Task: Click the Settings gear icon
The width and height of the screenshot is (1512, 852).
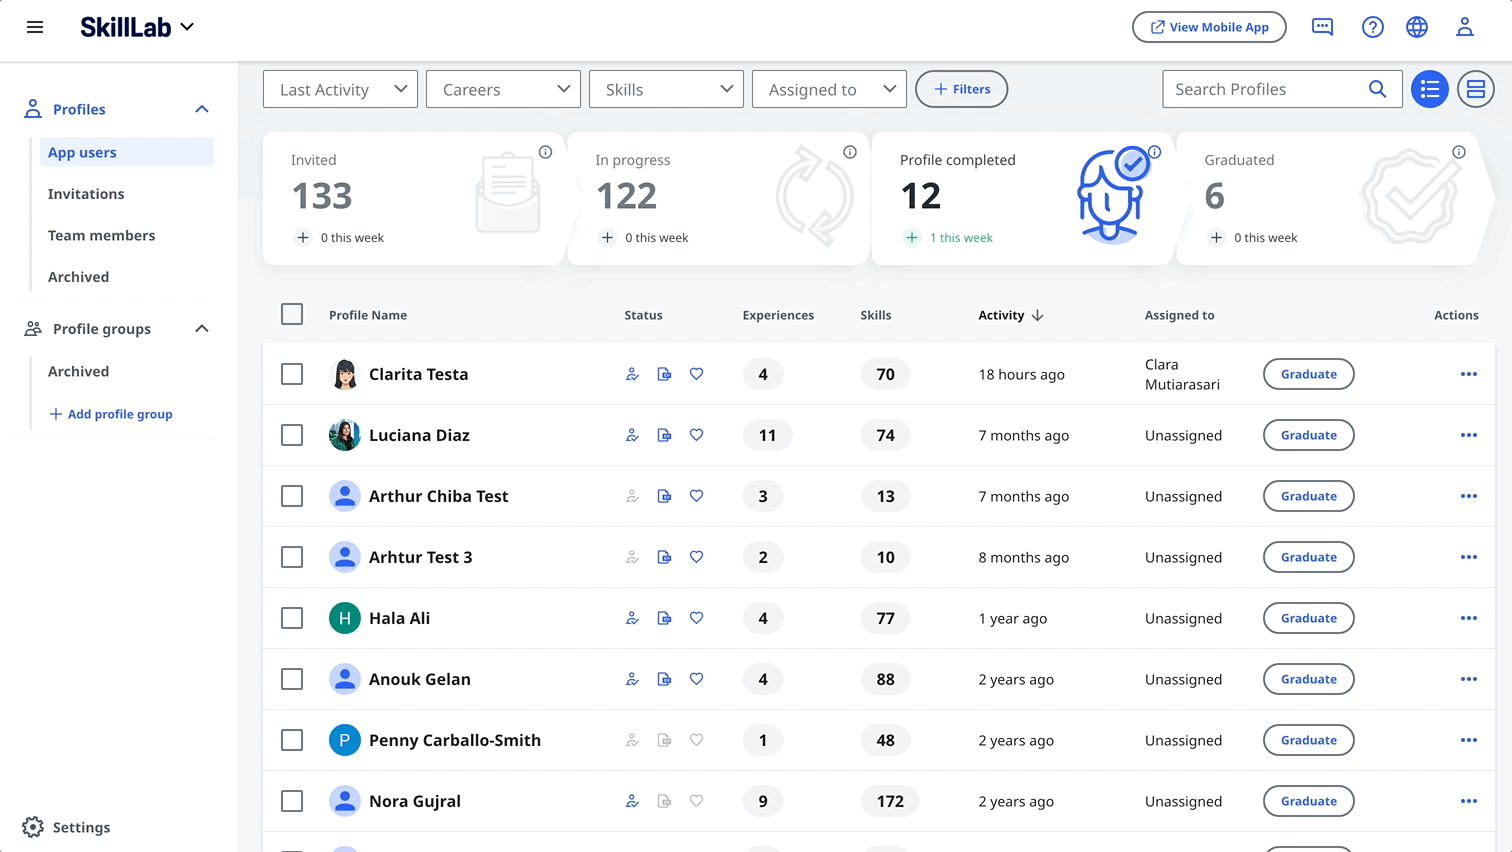Action: tap(33, 827)
